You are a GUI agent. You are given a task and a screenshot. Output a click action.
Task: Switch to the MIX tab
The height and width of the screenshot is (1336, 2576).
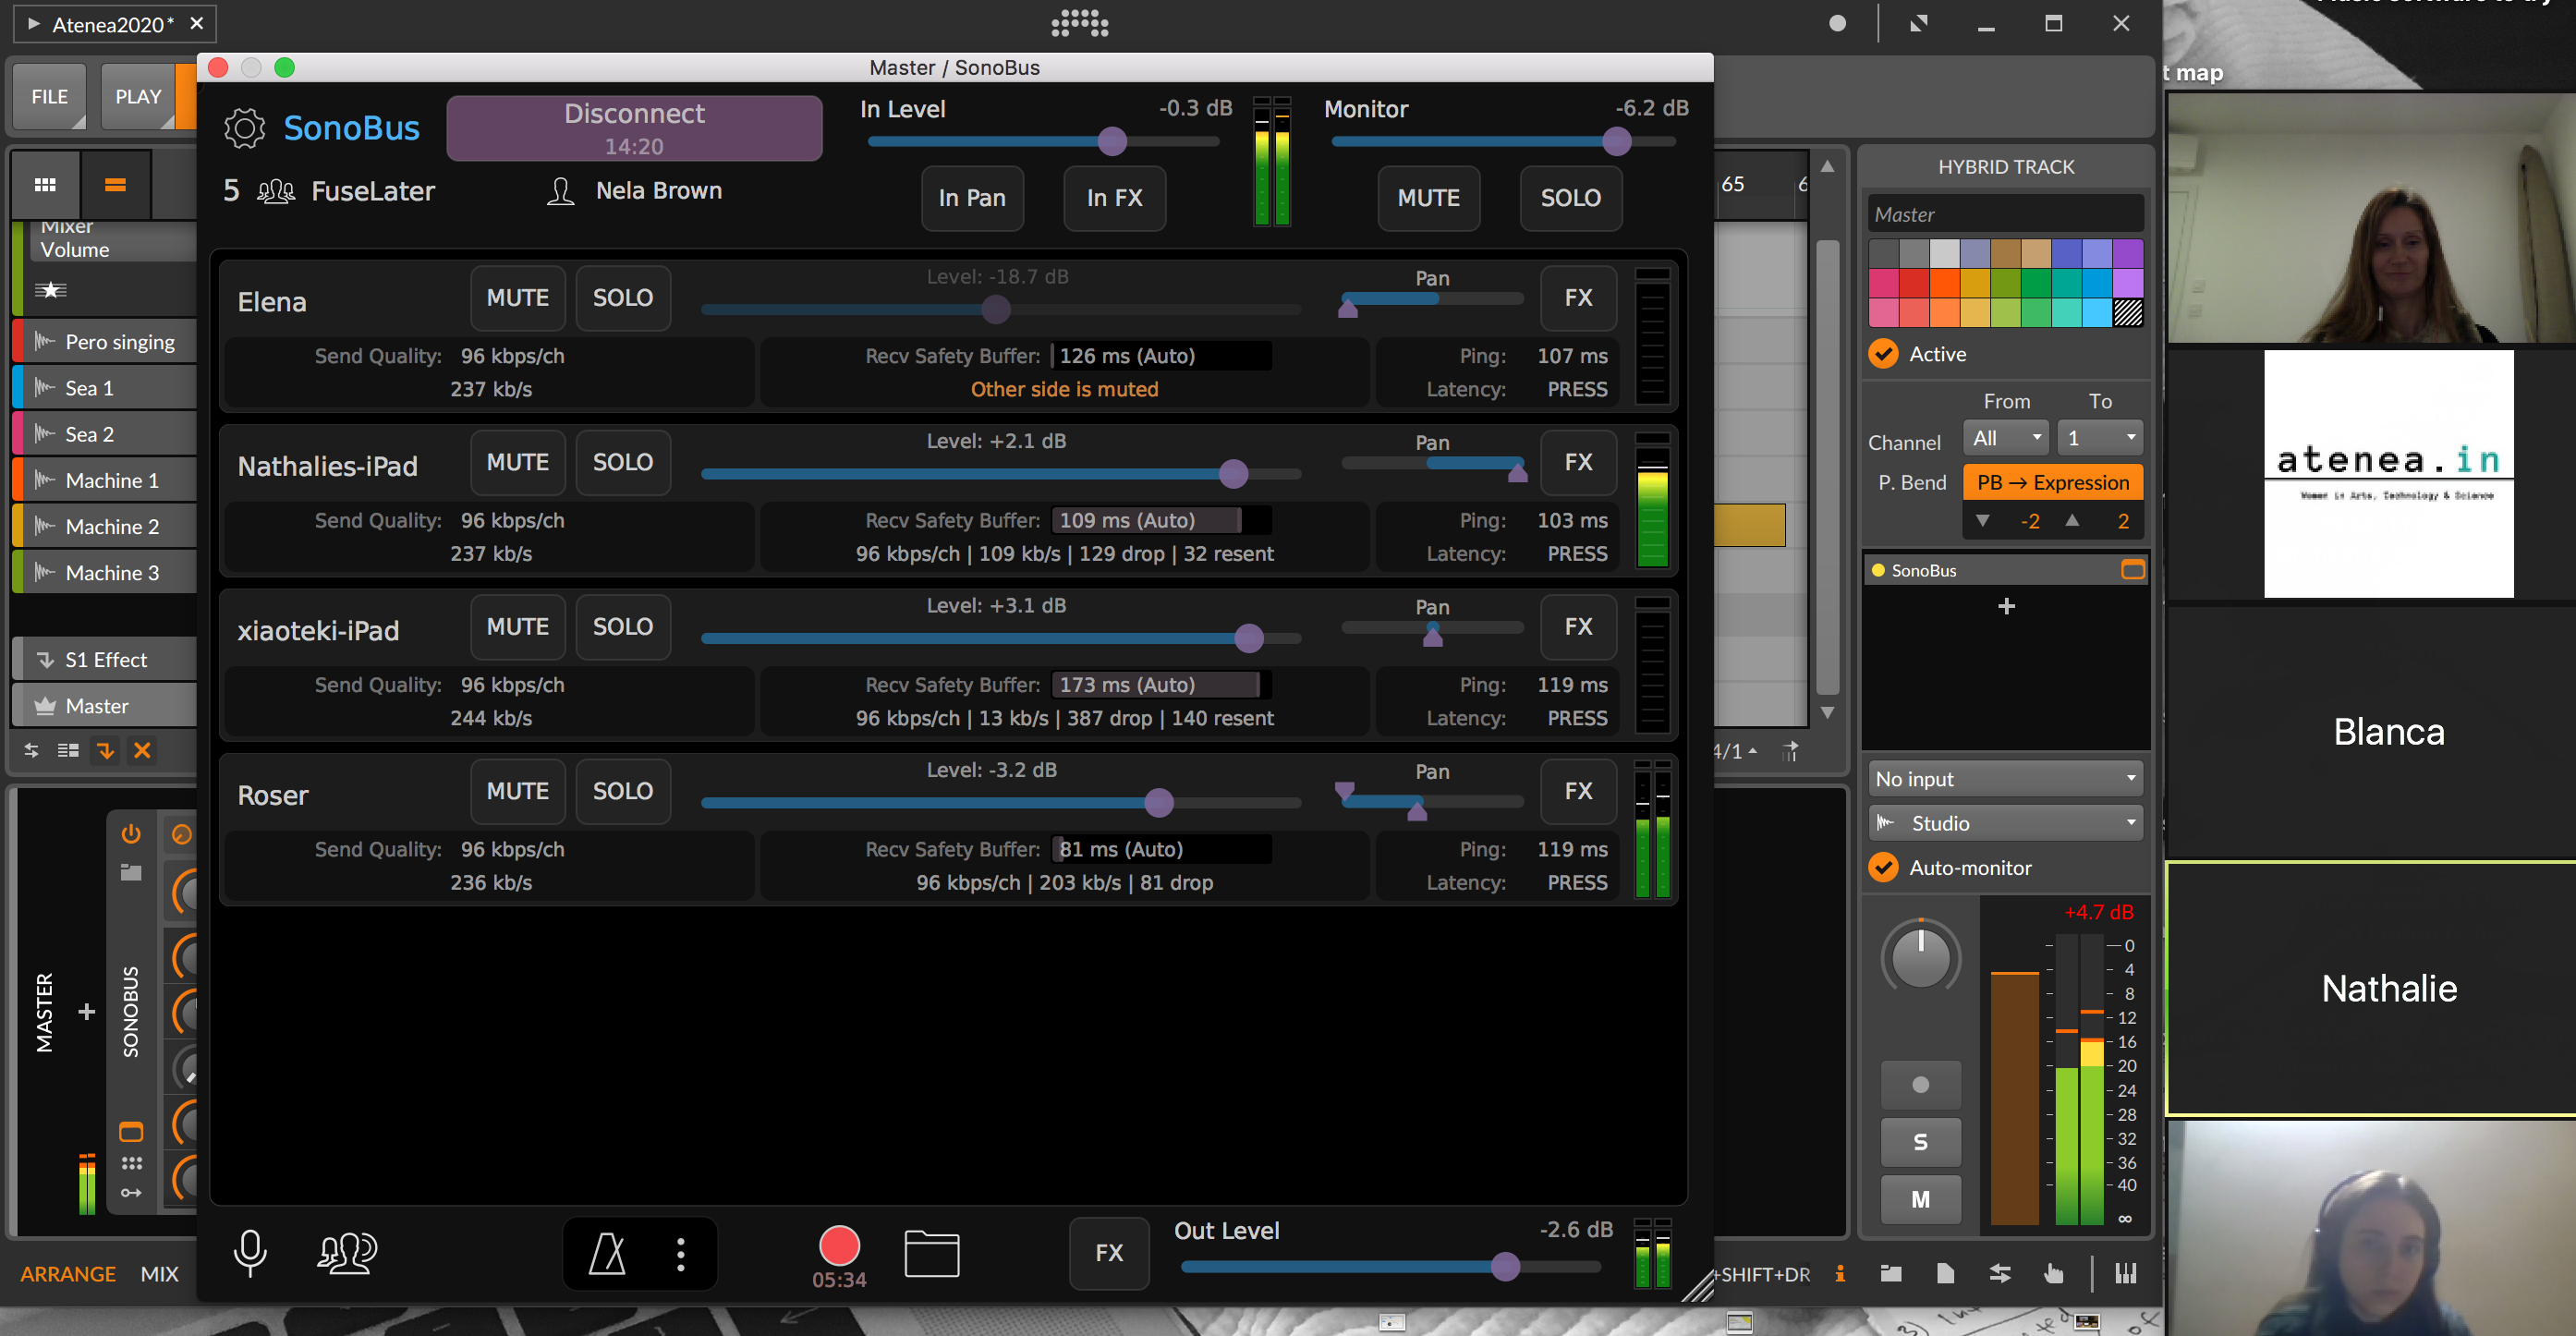(159, 1273)
